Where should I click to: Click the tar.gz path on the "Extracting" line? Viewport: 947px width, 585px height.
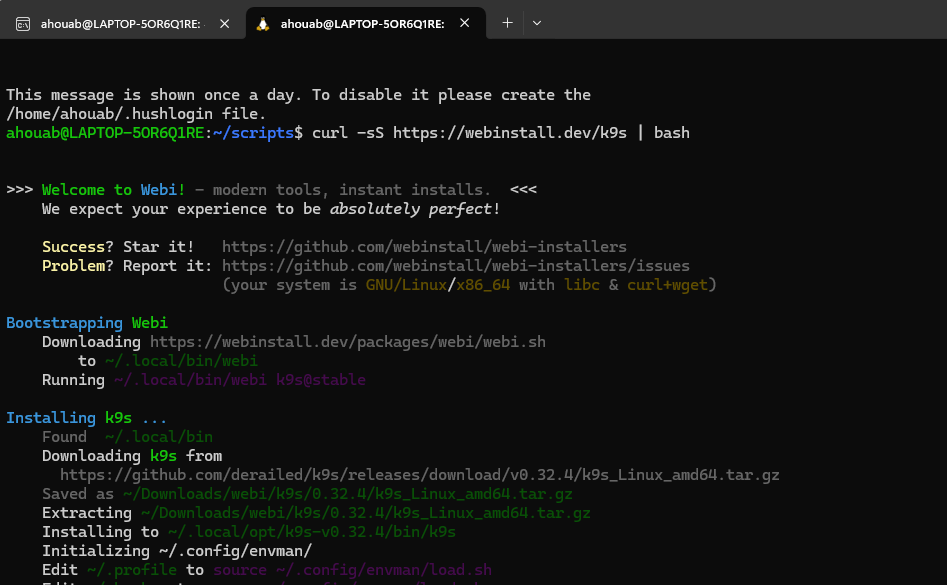pos(365,513)
